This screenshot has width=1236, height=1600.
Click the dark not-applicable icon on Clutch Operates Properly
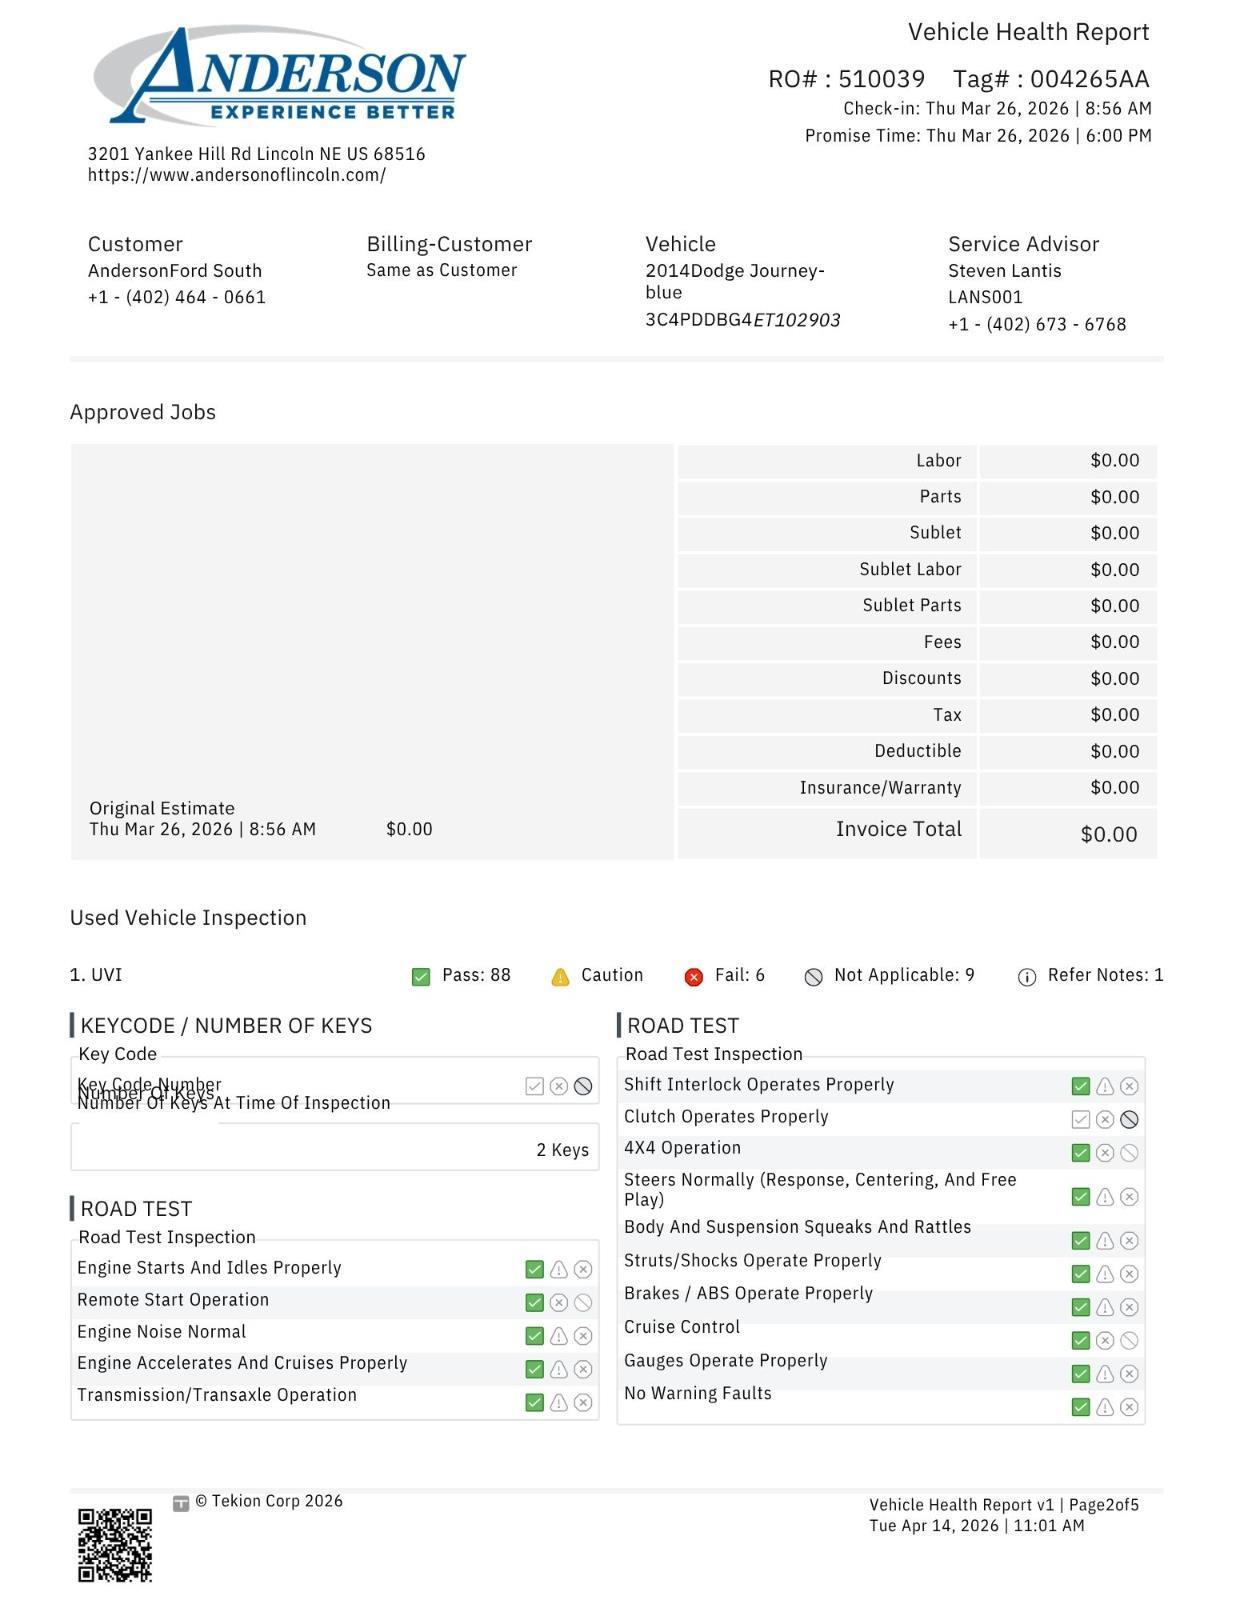(1129, 1119)
